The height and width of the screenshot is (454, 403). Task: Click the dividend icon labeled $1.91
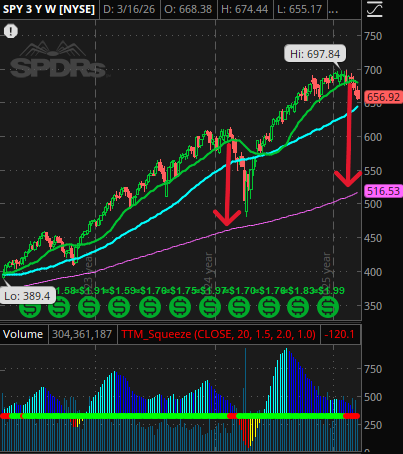click(89, 307)
